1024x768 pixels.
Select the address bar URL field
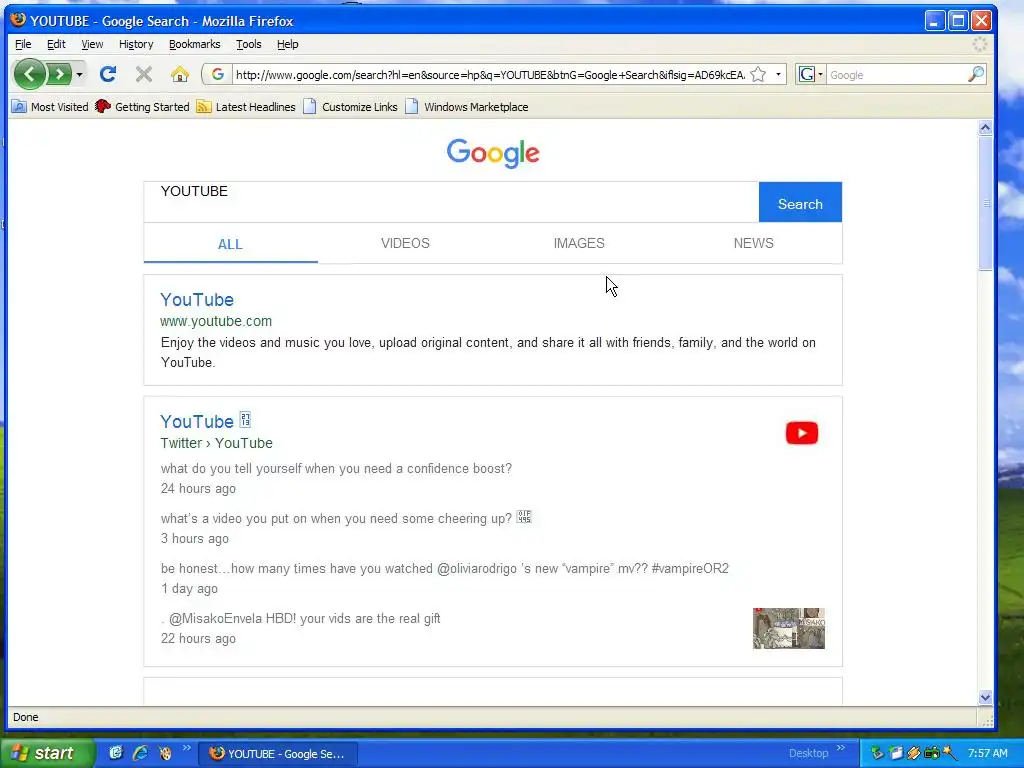point(490,74)
